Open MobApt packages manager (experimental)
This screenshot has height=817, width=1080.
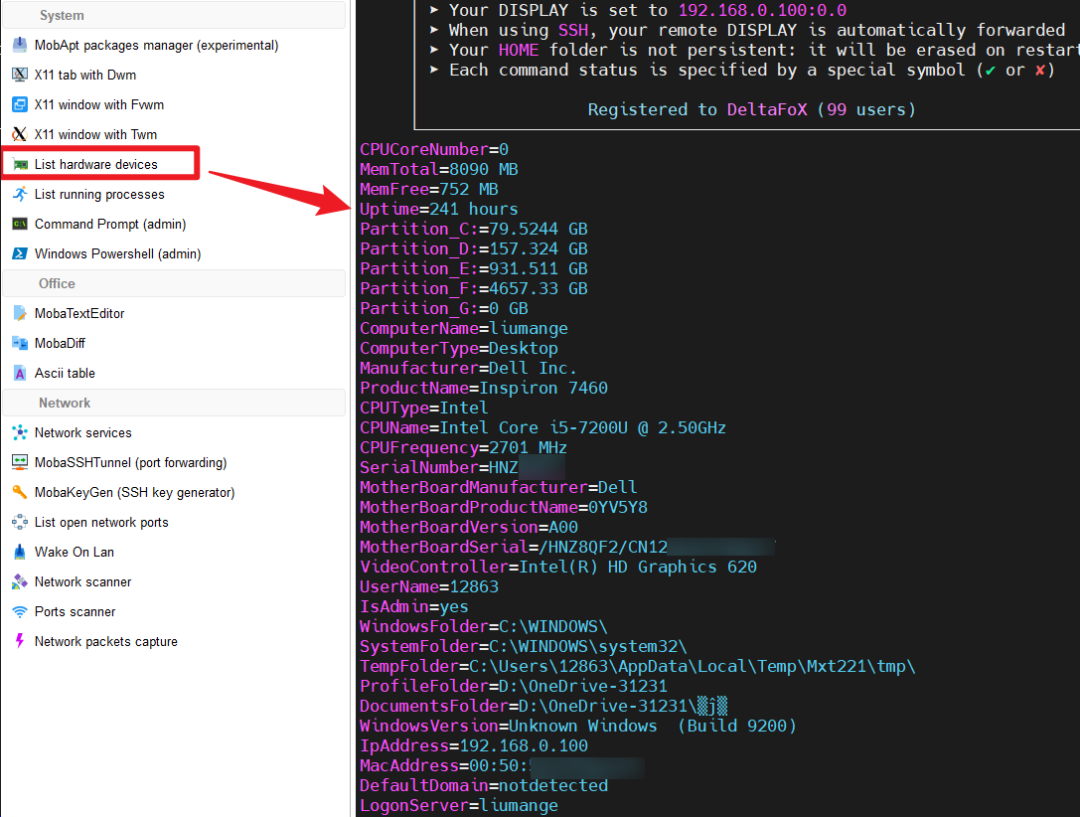tap(156, 45)
